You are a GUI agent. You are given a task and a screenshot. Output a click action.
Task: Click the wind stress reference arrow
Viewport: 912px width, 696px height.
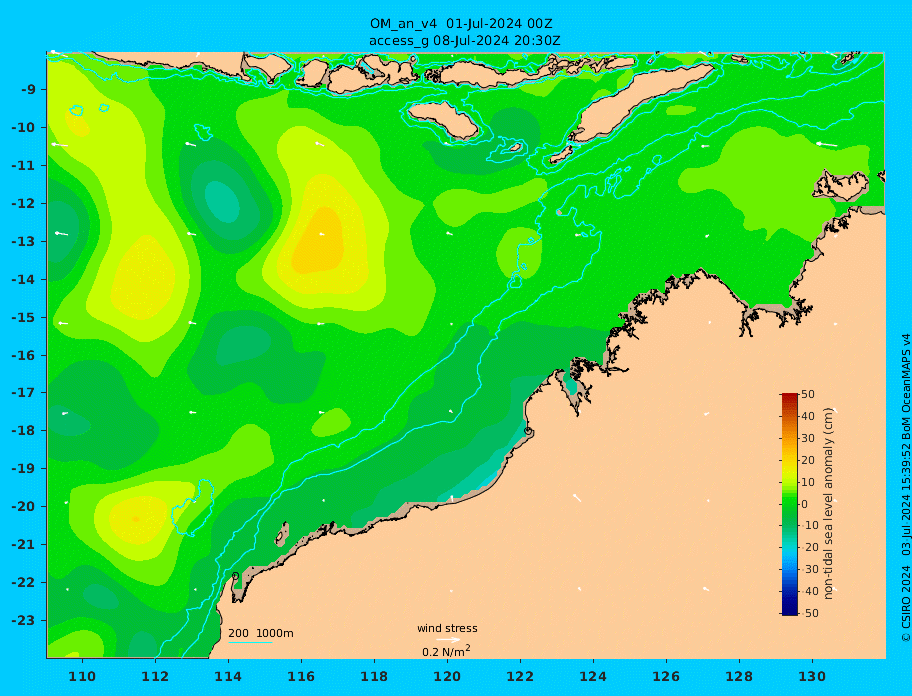coord(448,640)
